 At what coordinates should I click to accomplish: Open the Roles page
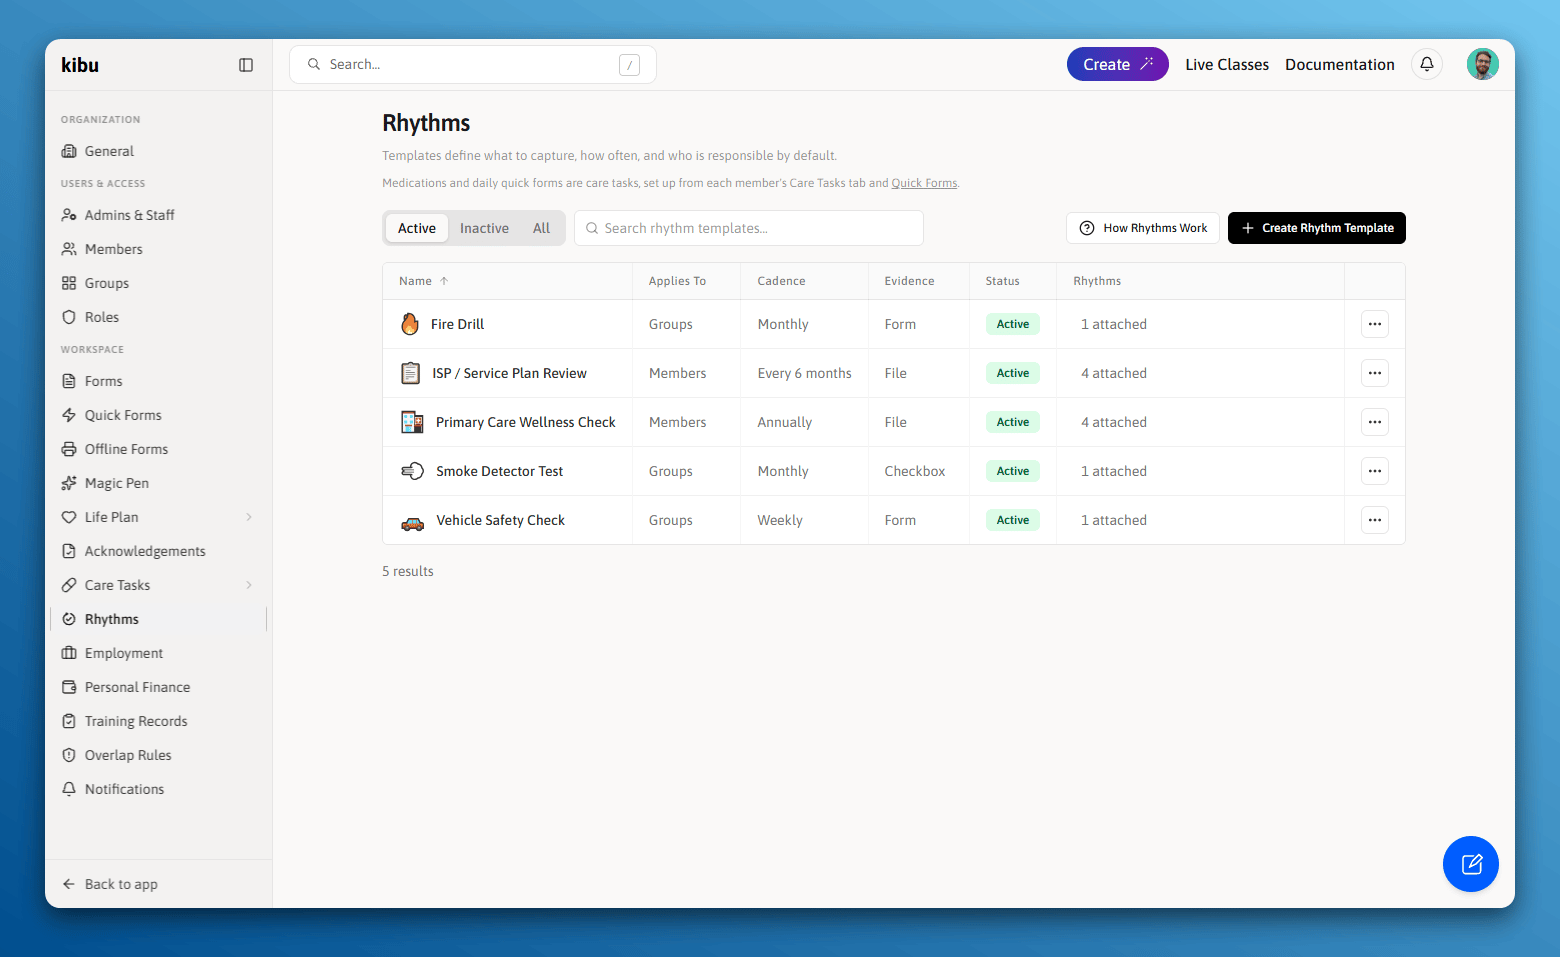pyautogui.click(x=160, y=317)
